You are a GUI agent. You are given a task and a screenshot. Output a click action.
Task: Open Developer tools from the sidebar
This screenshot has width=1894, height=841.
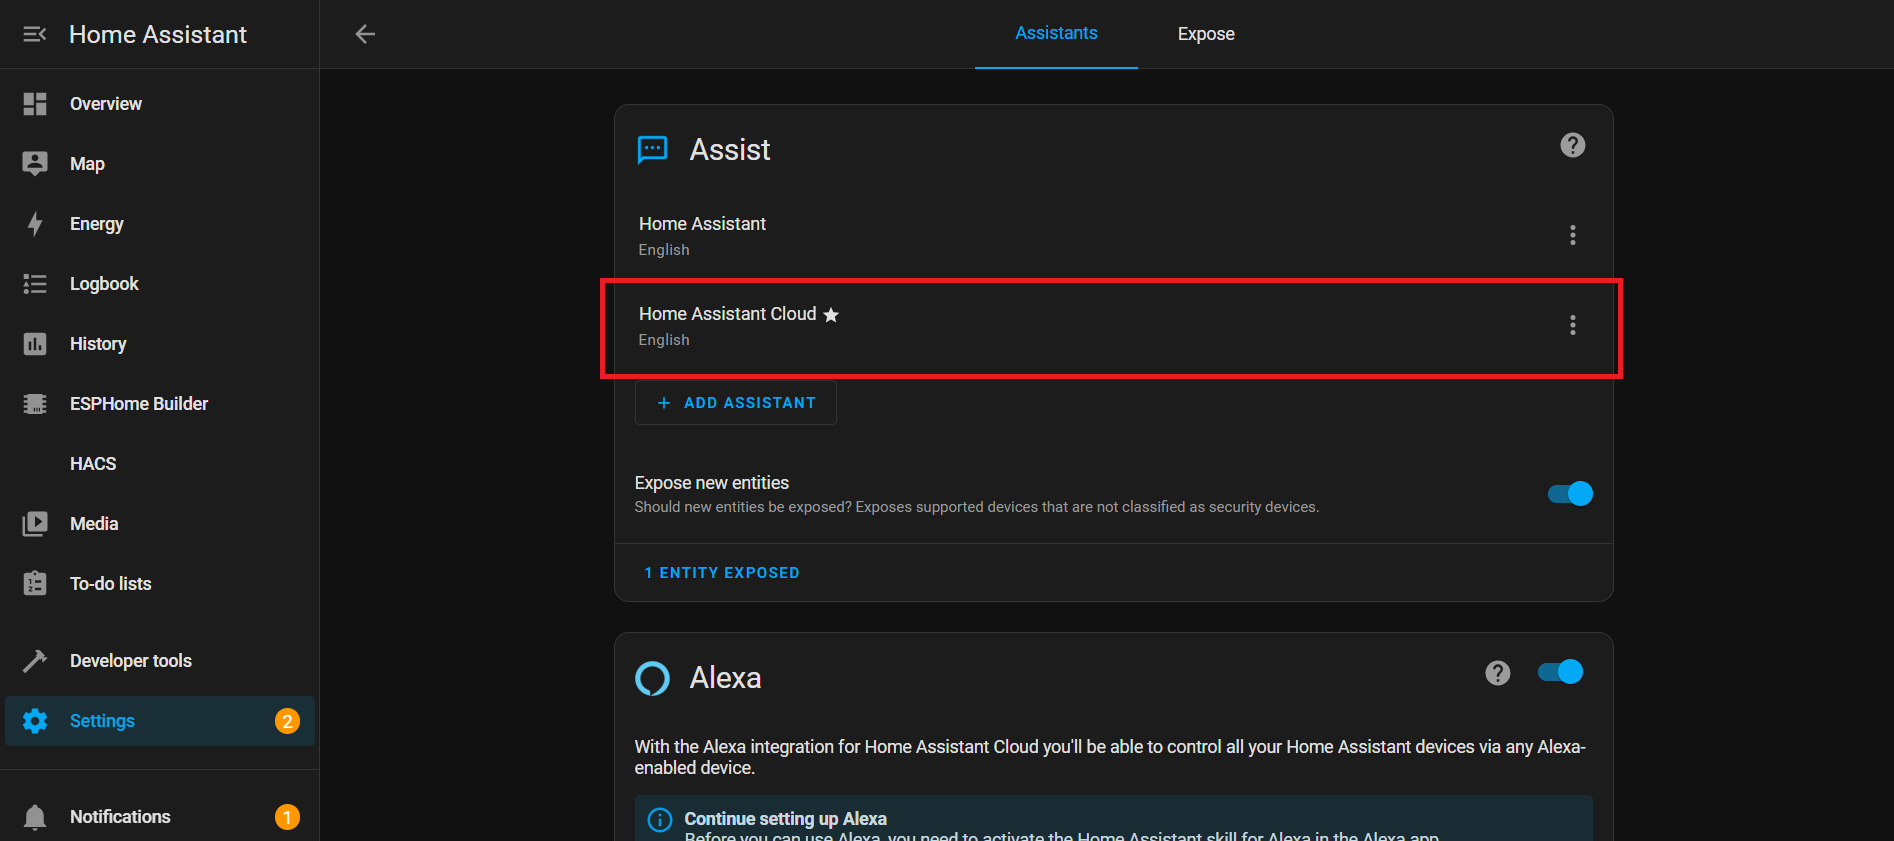(x=160, y=661)
